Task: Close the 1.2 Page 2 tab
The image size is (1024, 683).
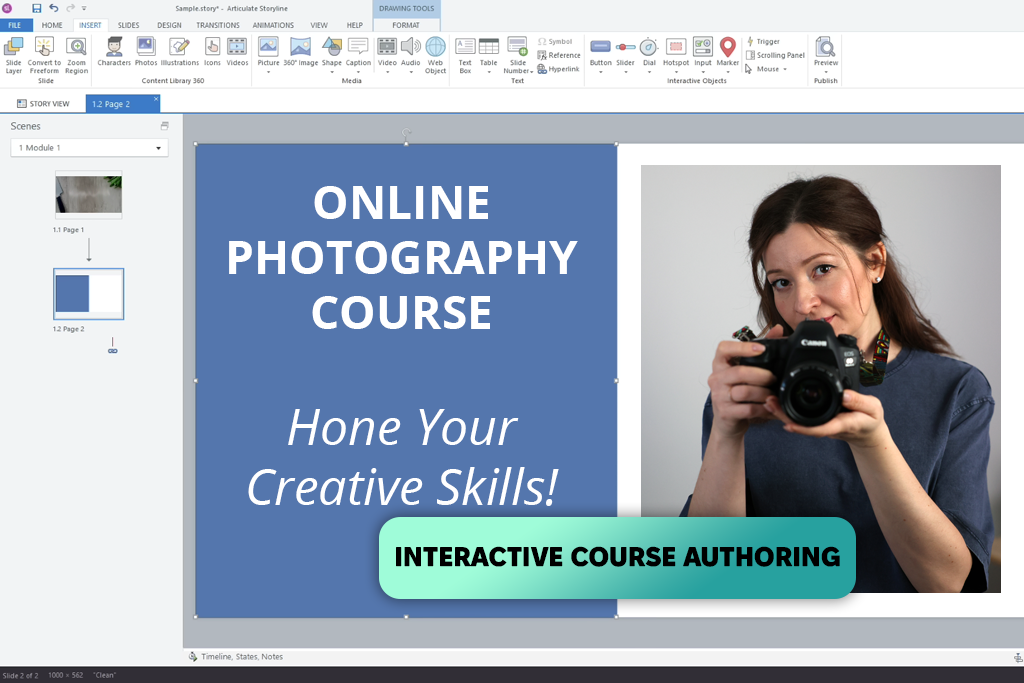Action: pos(155,99)
